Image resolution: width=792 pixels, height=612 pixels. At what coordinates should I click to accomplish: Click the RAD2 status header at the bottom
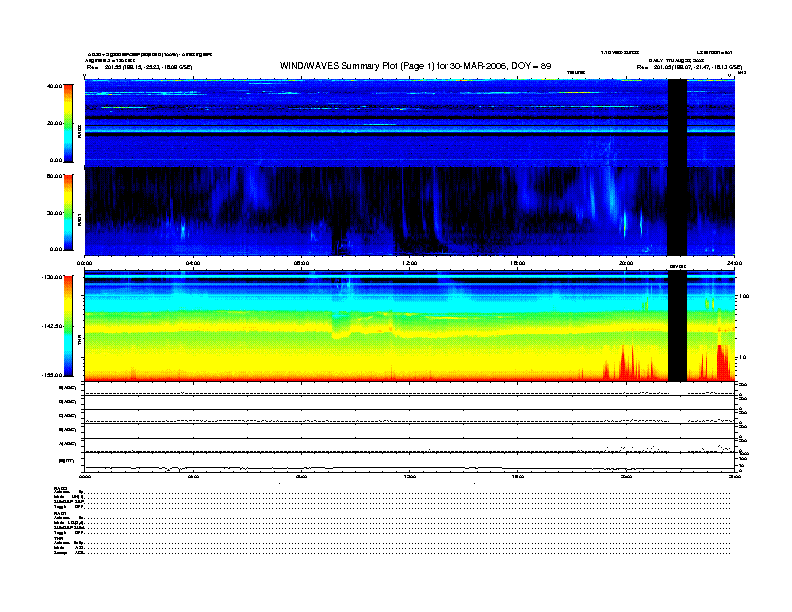point(60,488)
